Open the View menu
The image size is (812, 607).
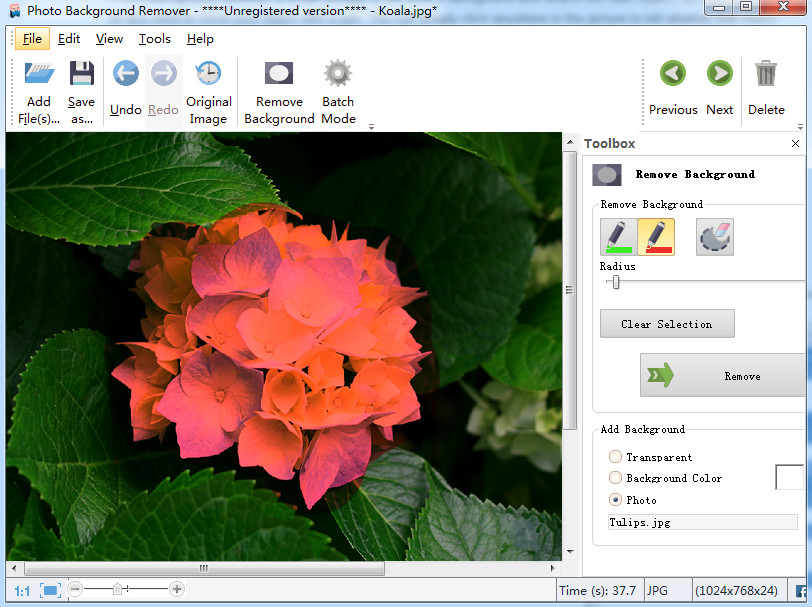tap(109, 39)
